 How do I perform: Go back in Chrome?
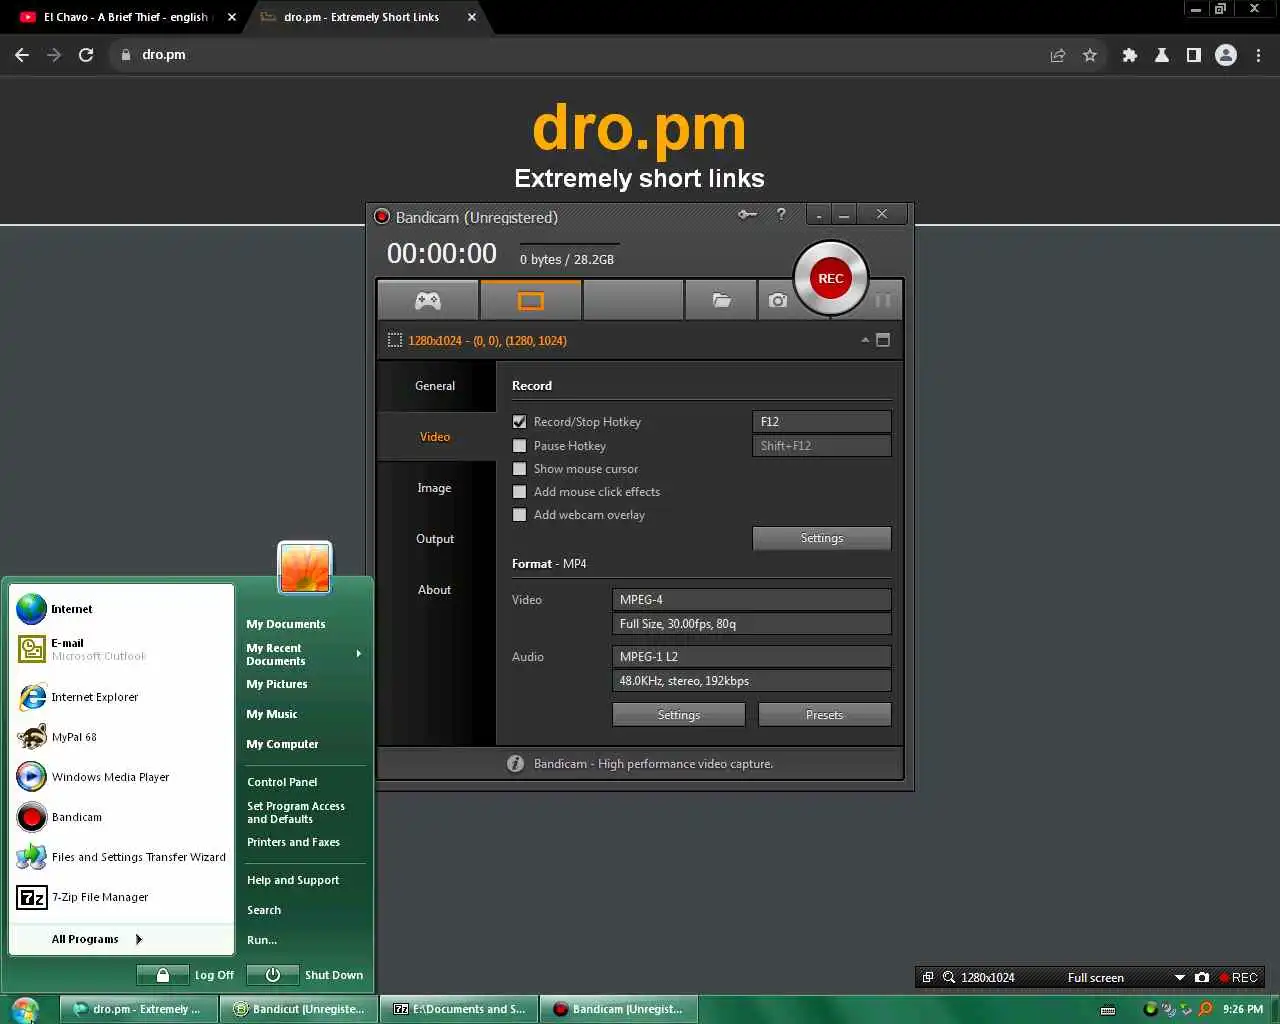point(22,55)
